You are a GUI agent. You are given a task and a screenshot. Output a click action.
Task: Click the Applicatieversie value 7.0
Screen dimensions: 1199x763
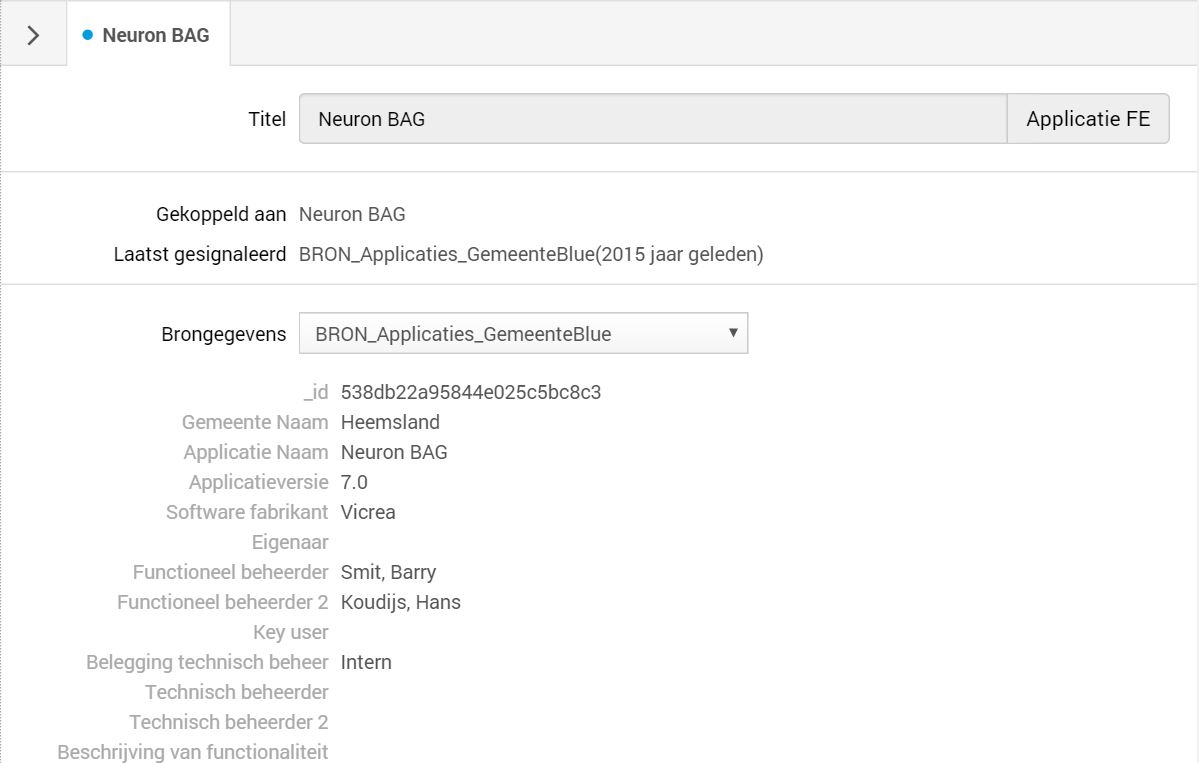pyautogui.click(x=354, y=482)
